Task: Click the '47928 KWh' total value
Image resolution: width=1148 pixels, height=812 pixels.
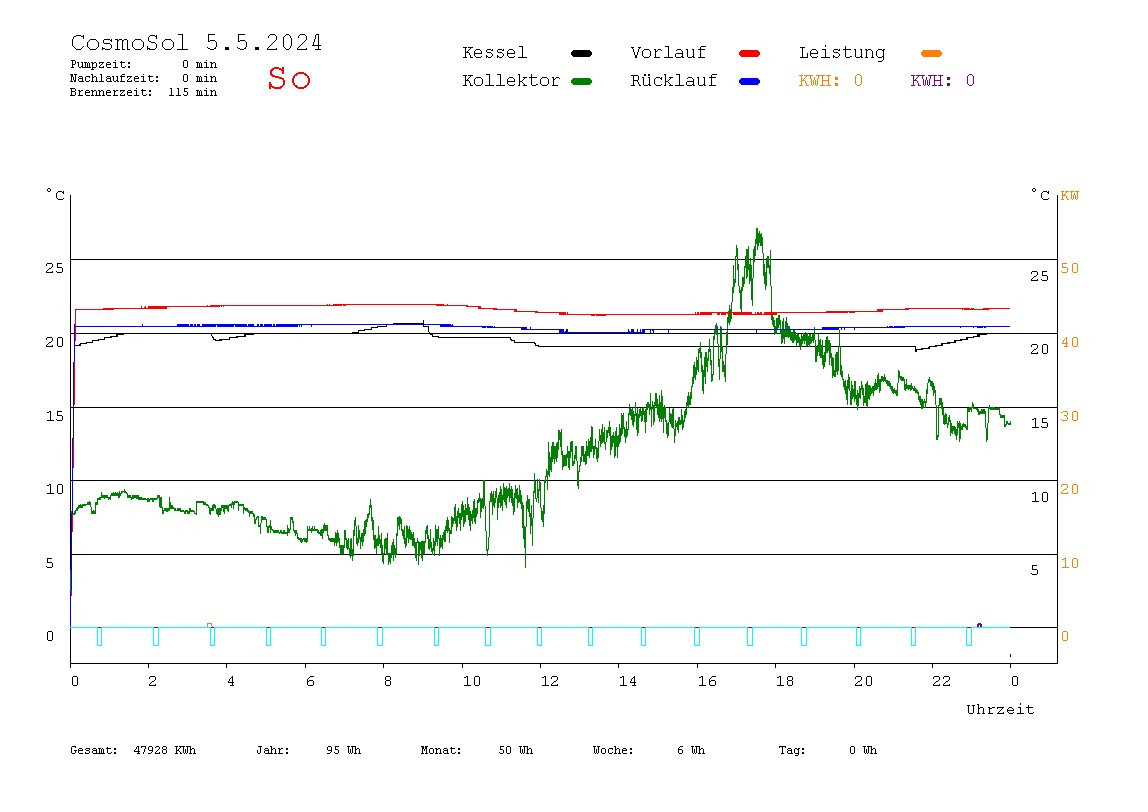Action: pos(165,750)
